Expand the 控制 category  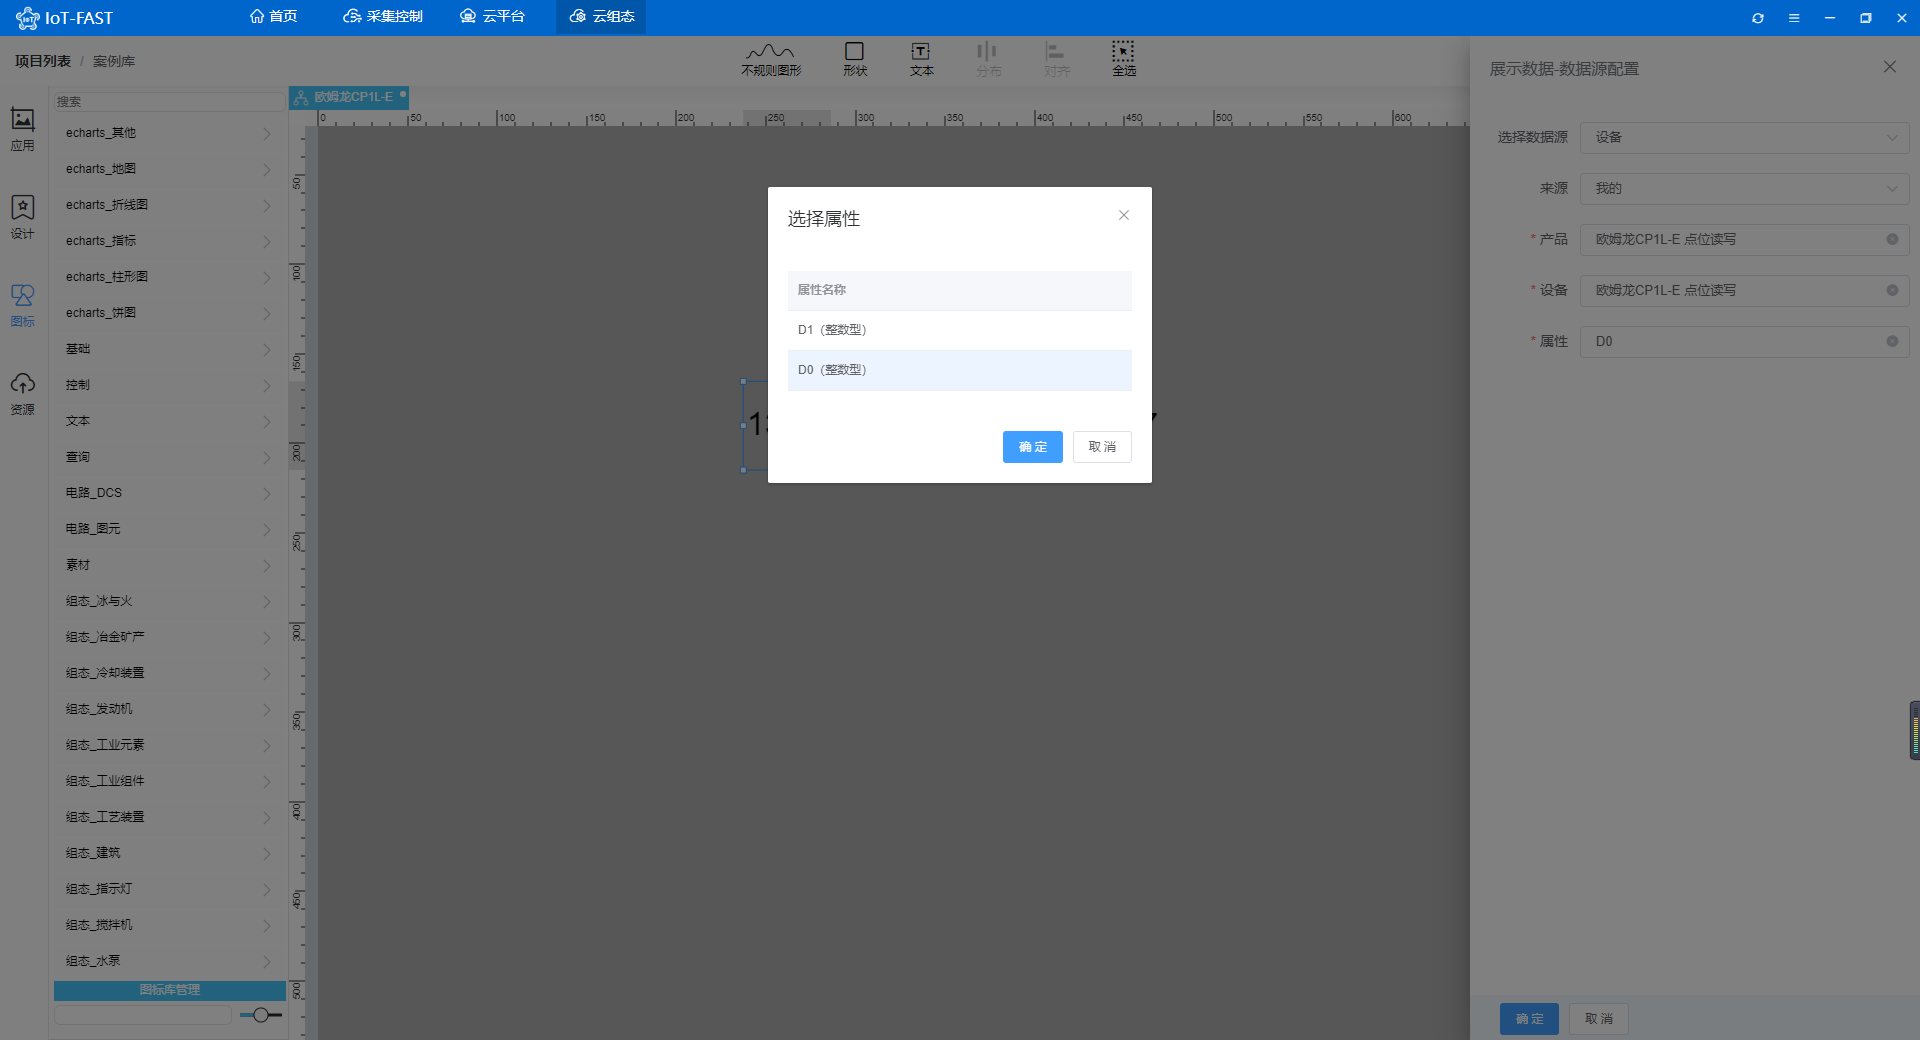168,385
